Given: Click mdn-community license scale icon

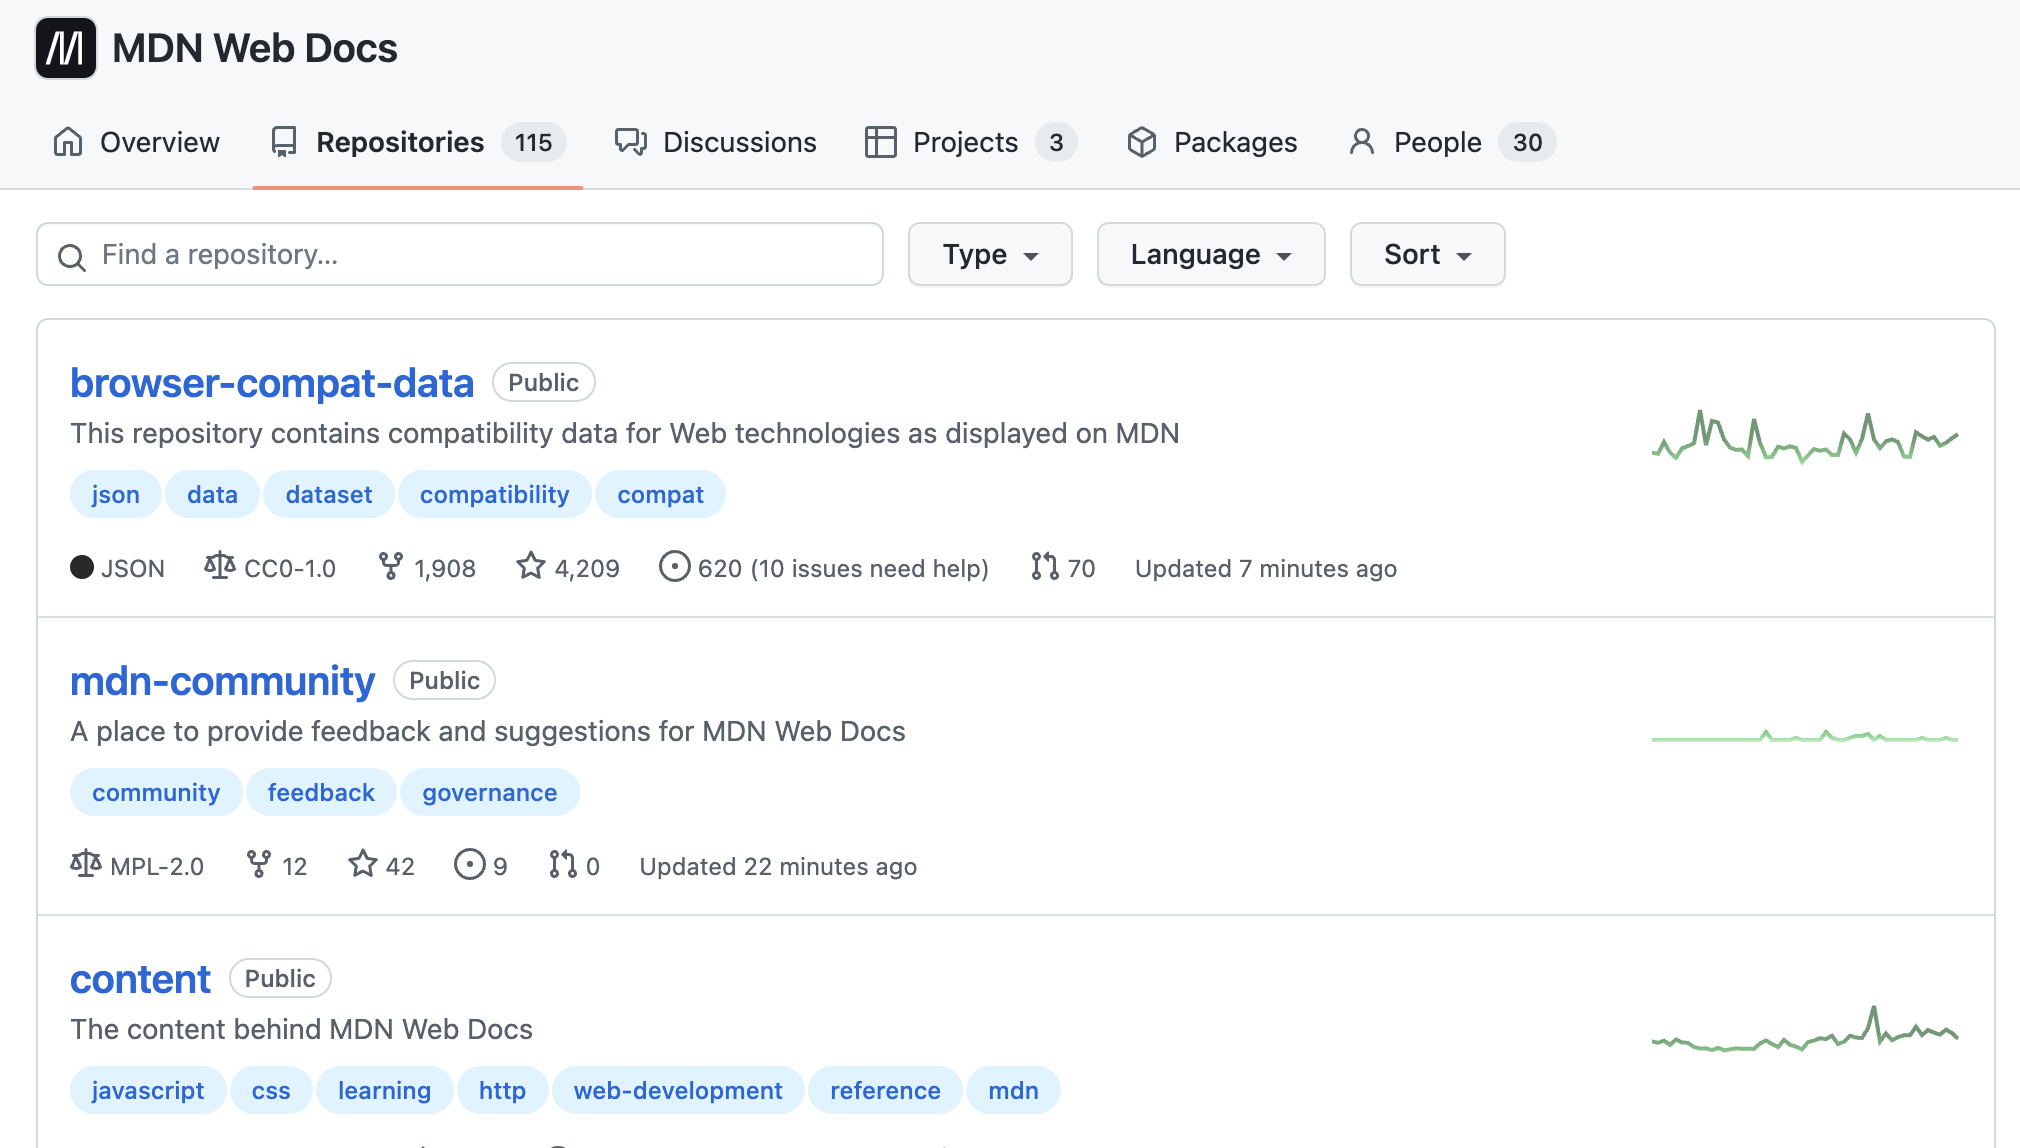Looking at the screenshot, I should click(x=86, y=864).
